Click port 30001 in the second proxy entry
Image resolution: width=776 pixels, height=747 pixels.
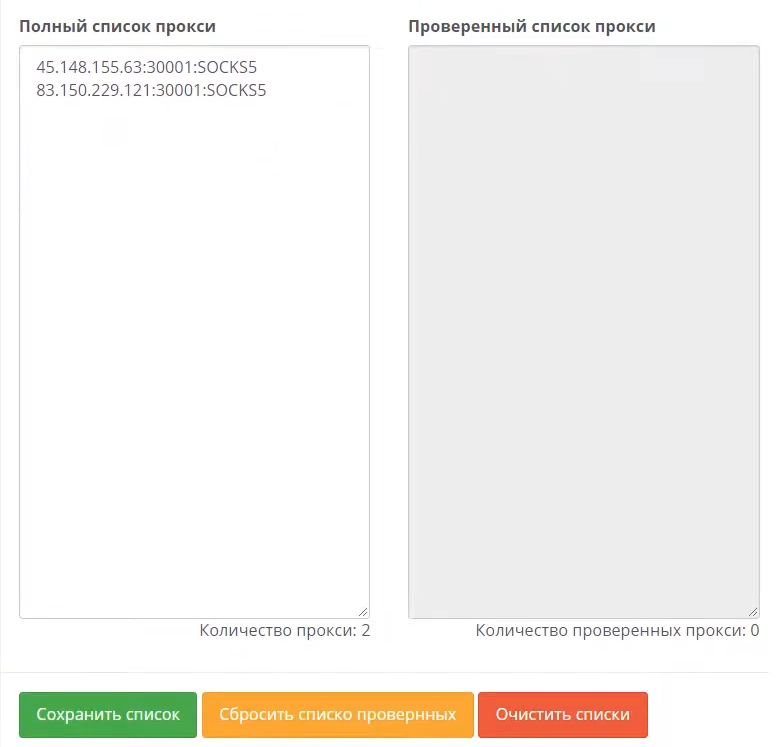tap(179, 91)
